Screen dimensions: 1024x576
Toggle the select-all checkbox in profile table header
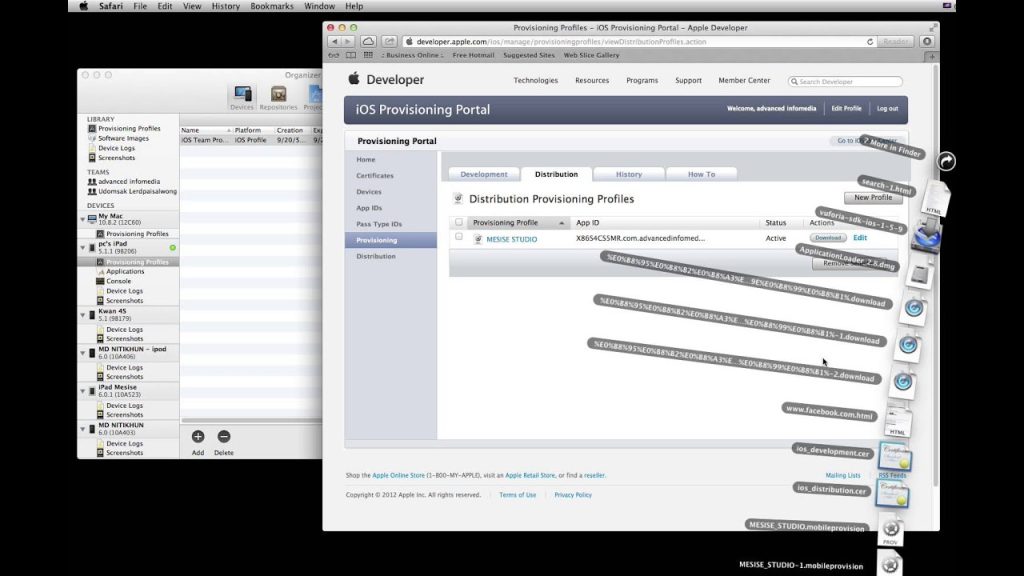coord(459,223)
